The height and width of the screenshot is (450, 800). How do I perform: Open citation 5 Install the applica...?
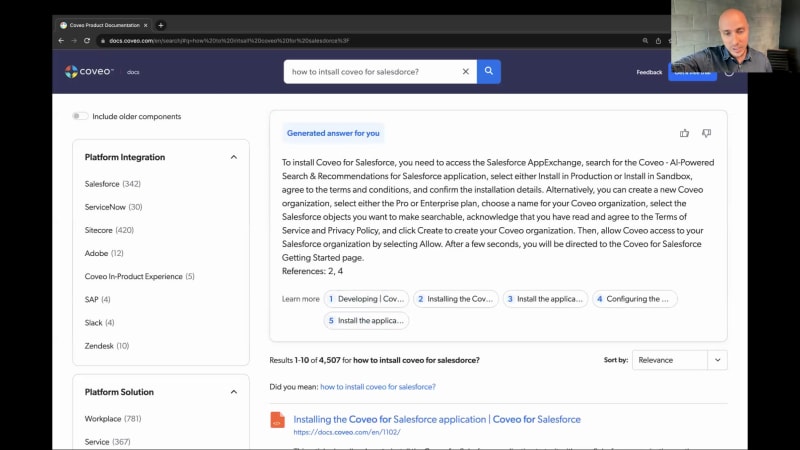pyautogui.click(x=366, y=320)
